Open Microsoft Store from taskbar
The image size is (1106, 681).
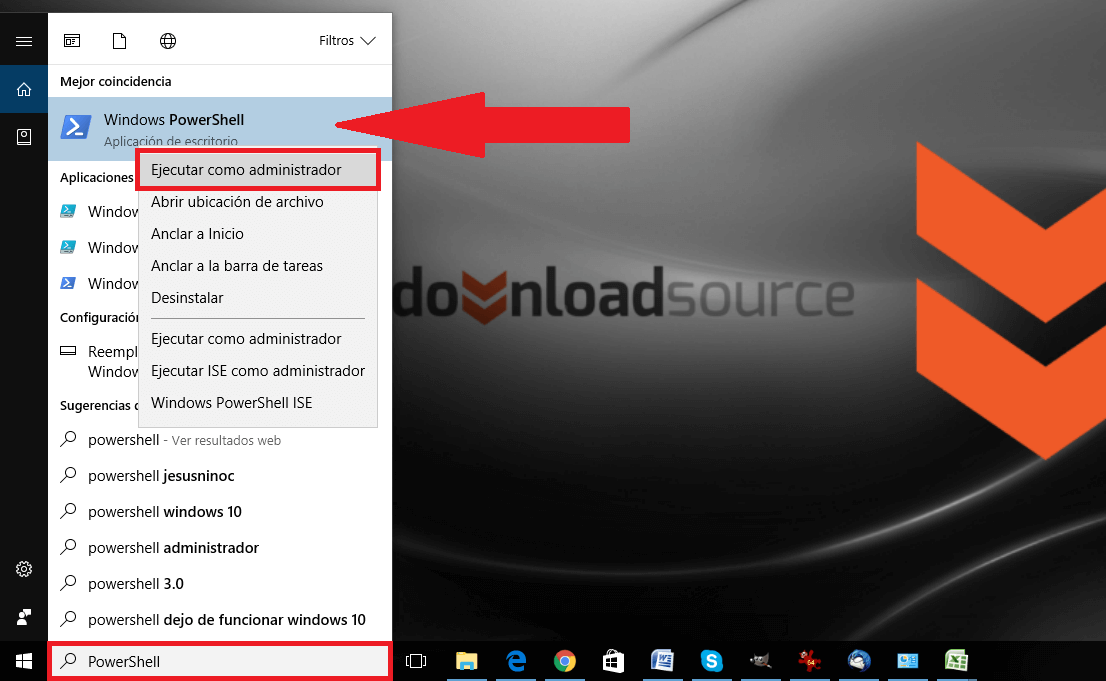coord(613,661)
